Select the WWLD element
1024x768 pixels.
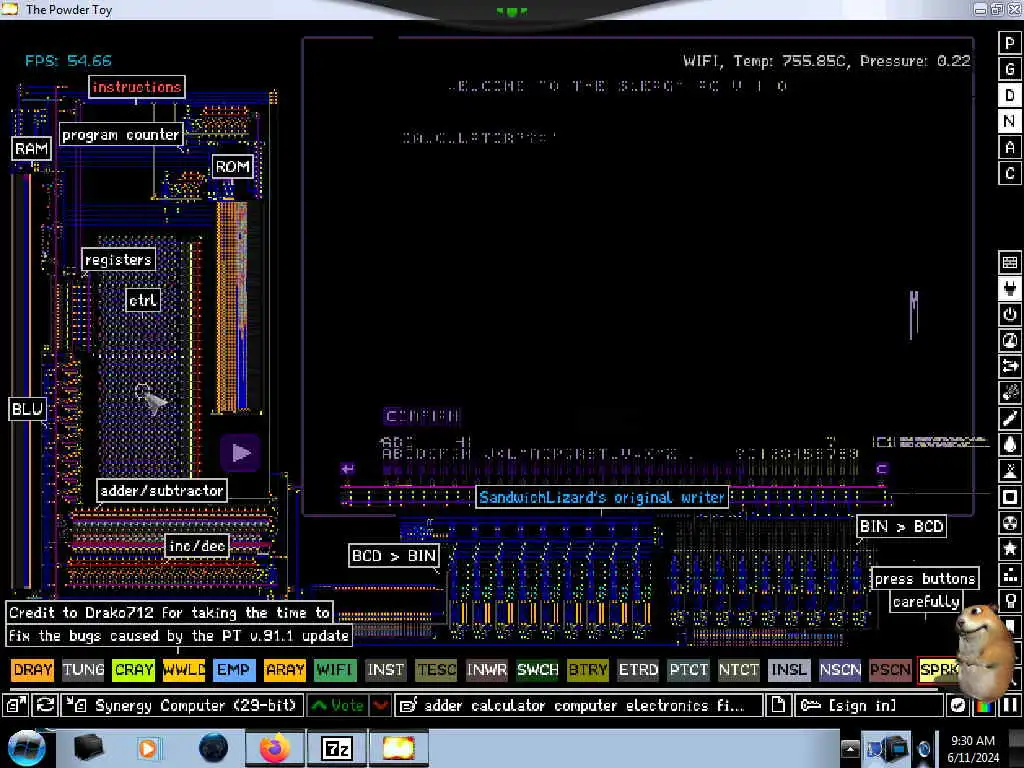click(184, 670)
